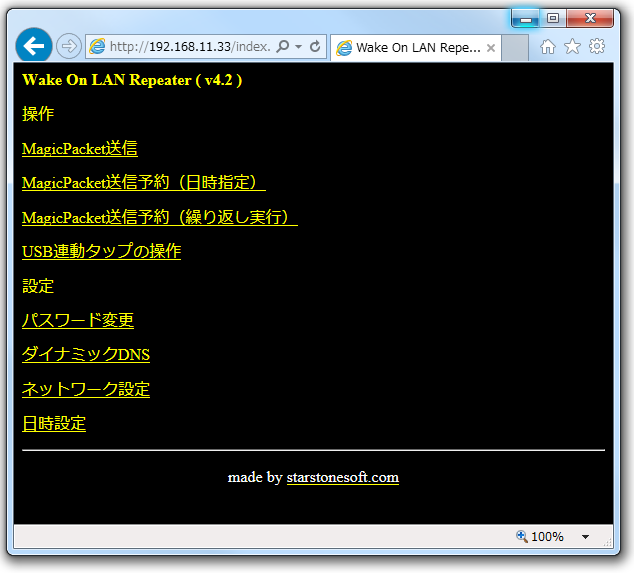The height and width of the screenshot is (573, 634).
Task: Go back with the browser Back arrow
Action: click(34, 46)
